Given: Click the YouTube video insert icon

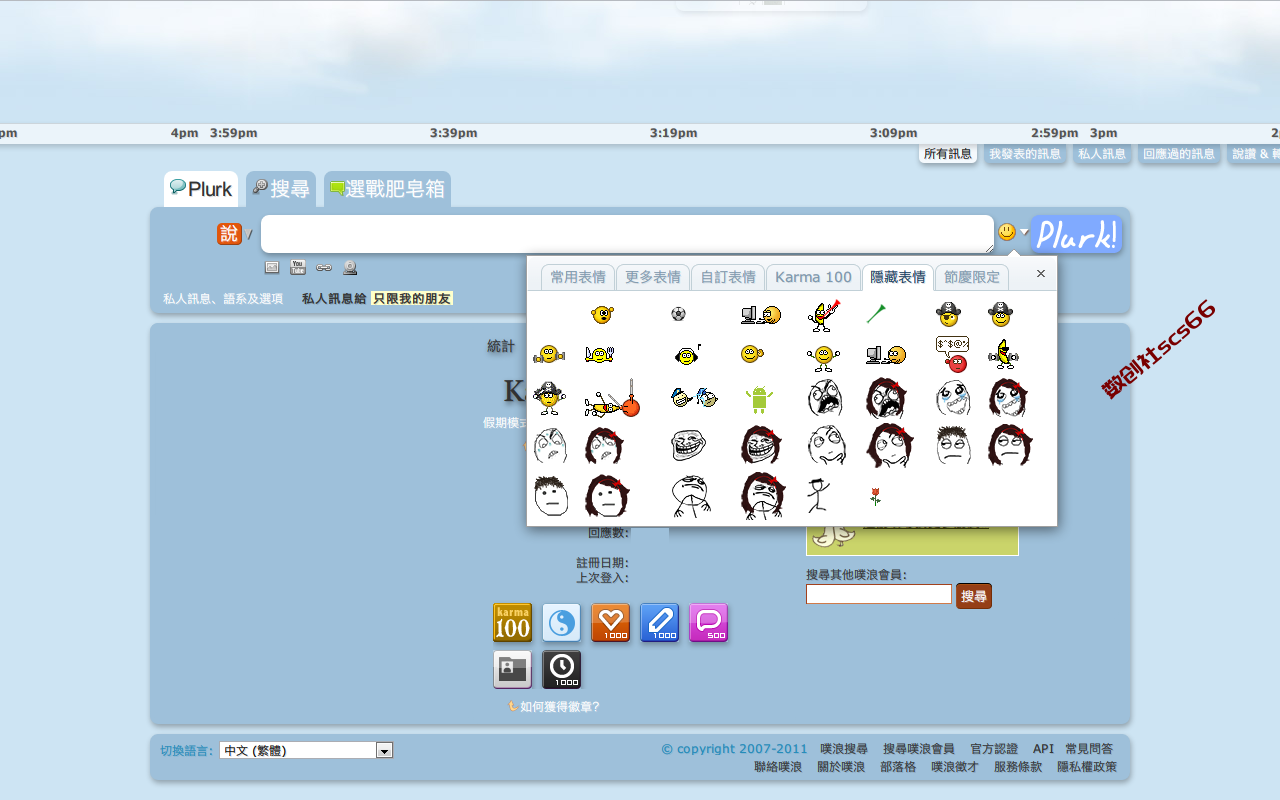Looking at the screenshot, I should [298, 267].
